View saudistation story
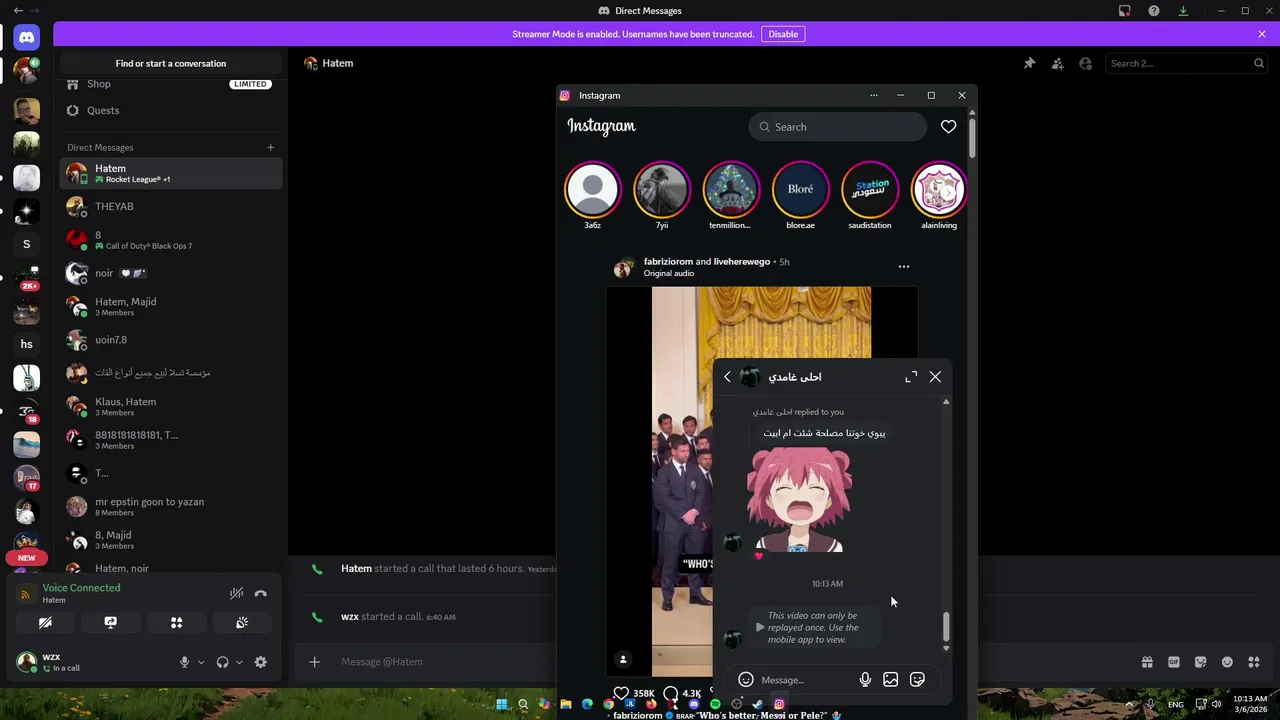 tap(870, 189)
